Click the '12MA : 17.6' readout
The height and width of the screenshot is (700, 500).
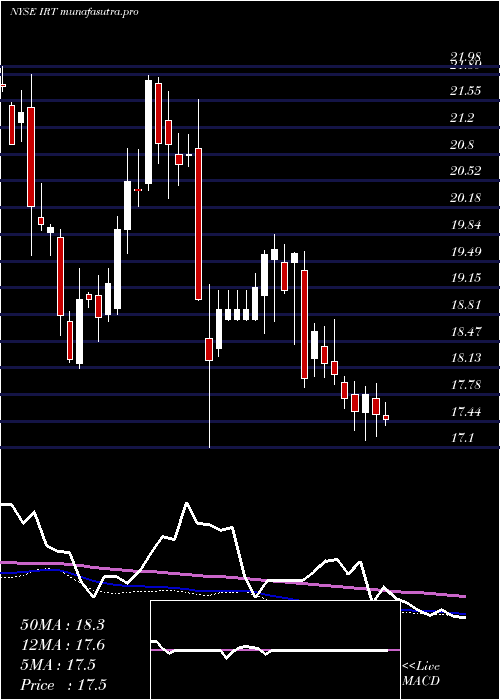[62, 645]
